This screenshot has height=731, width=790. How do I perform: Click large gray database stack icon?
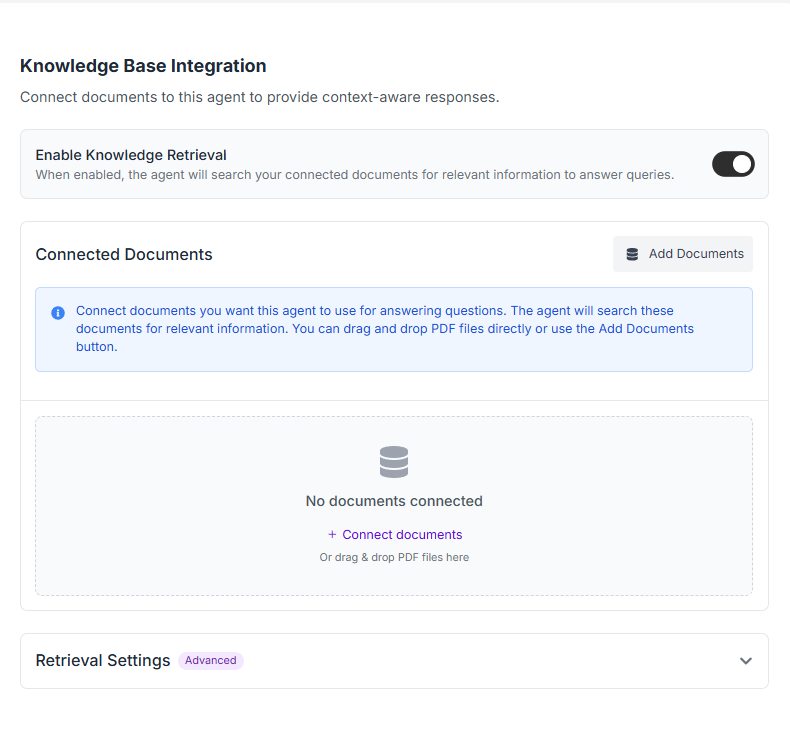[393, 461]
